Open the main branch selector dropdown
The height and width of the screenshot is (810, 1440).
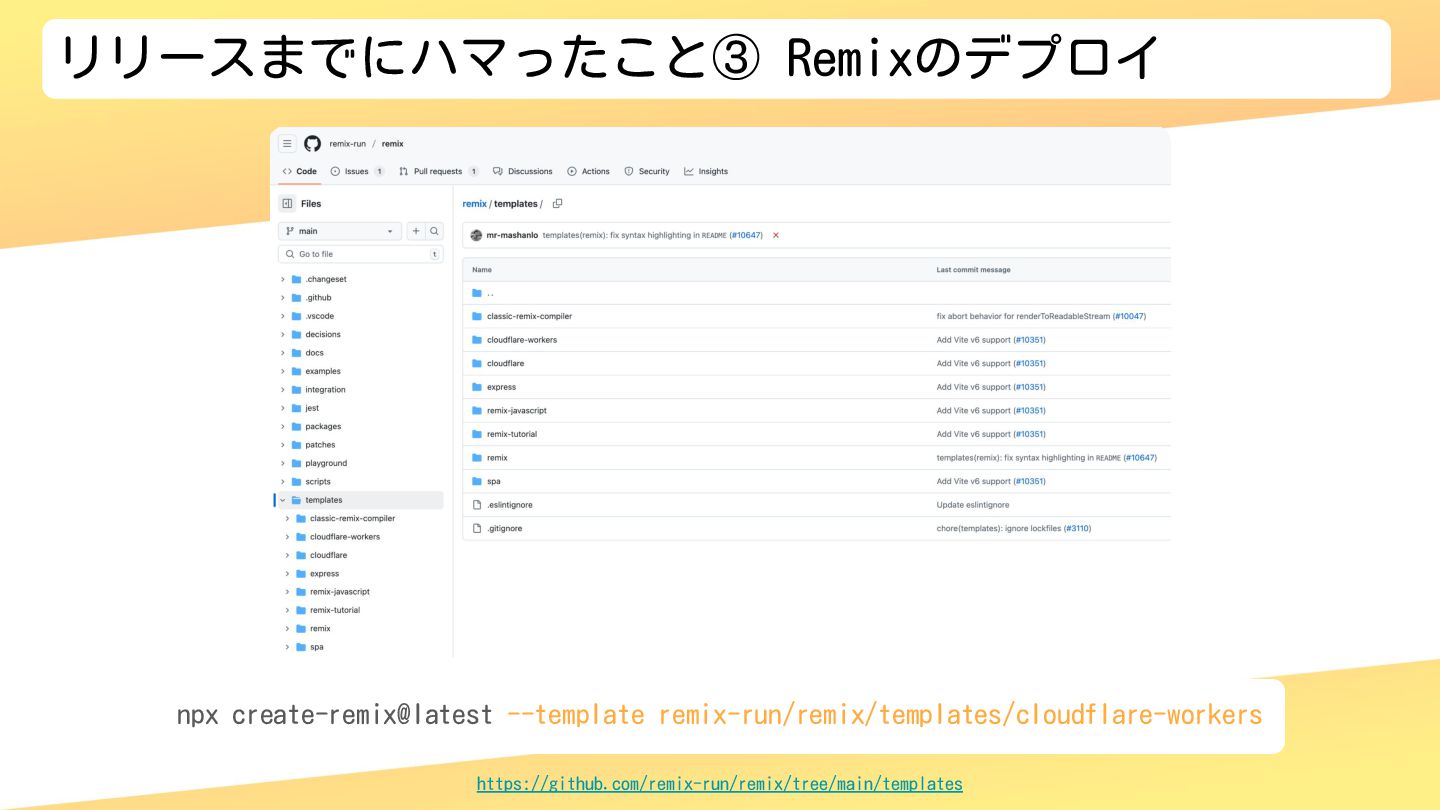point(340,231)
